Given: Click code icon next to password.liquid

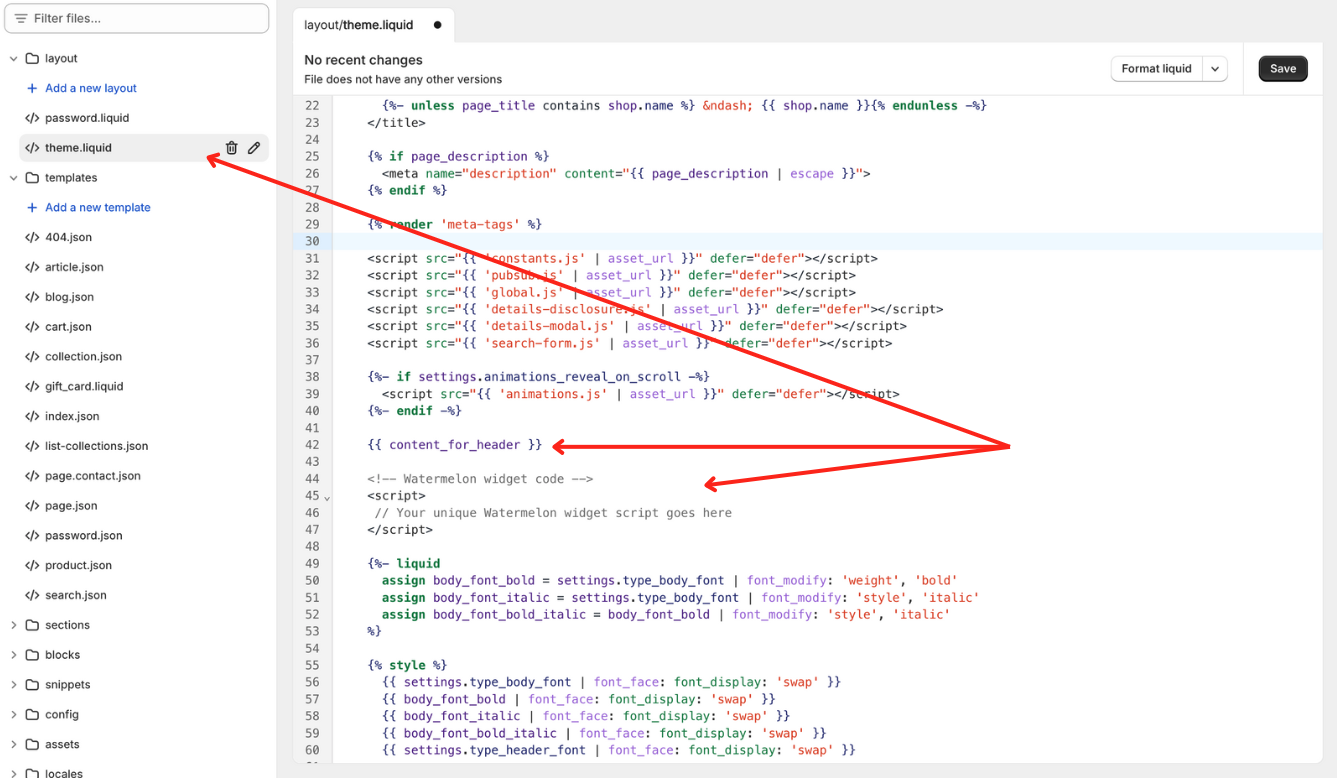Looking at the screenshot, I should pyautogui.click(x=32, y=118).
